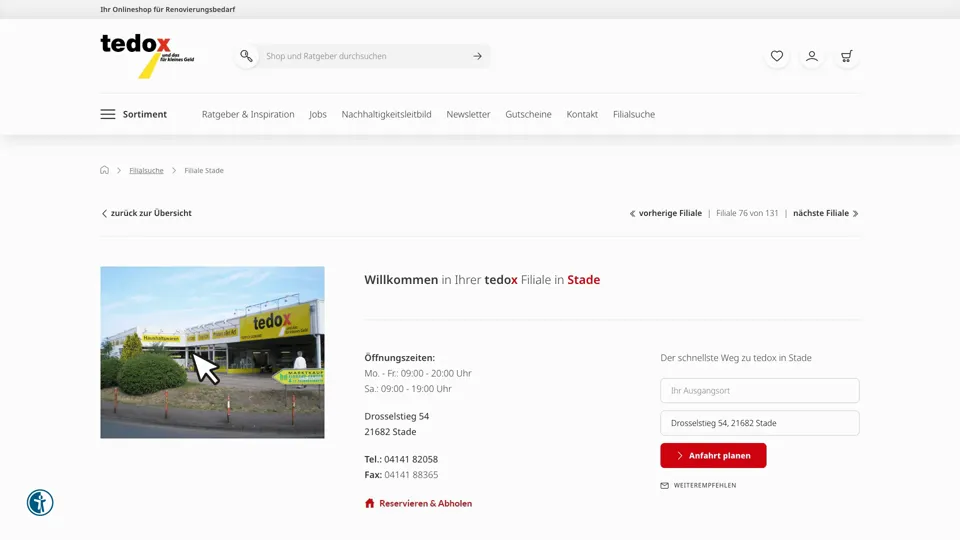Viewport: 960px width, 540px height.
Task: Click the phone number 04141 82058
Action: (x=411, y=459)
